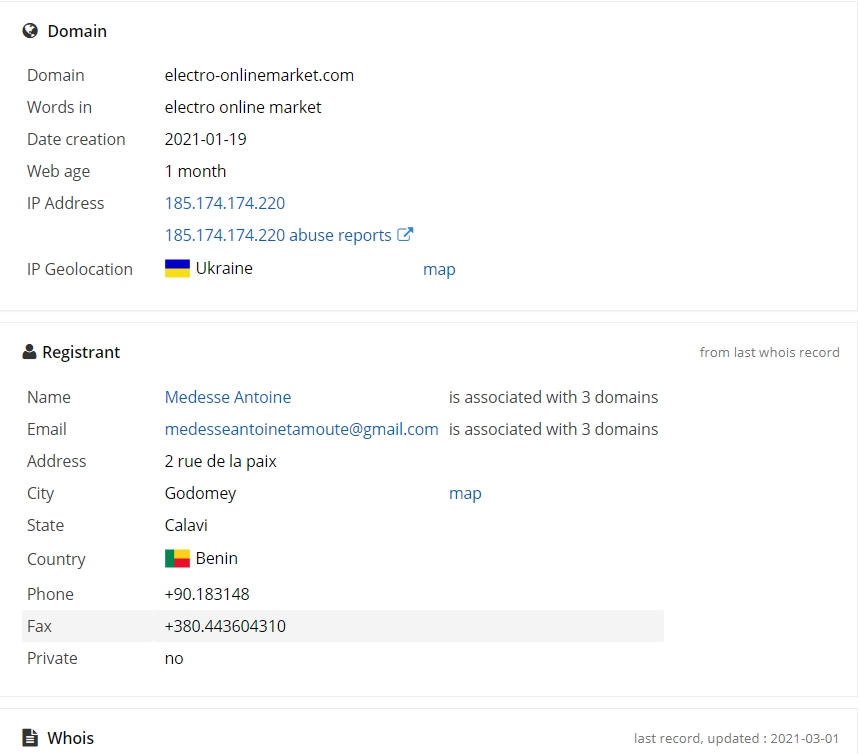Image resolution: width=859 pixels, height=754 pixels.
Task: Click 'is associated with 3 domains' beside Name
Action: (x=553, y=397)
